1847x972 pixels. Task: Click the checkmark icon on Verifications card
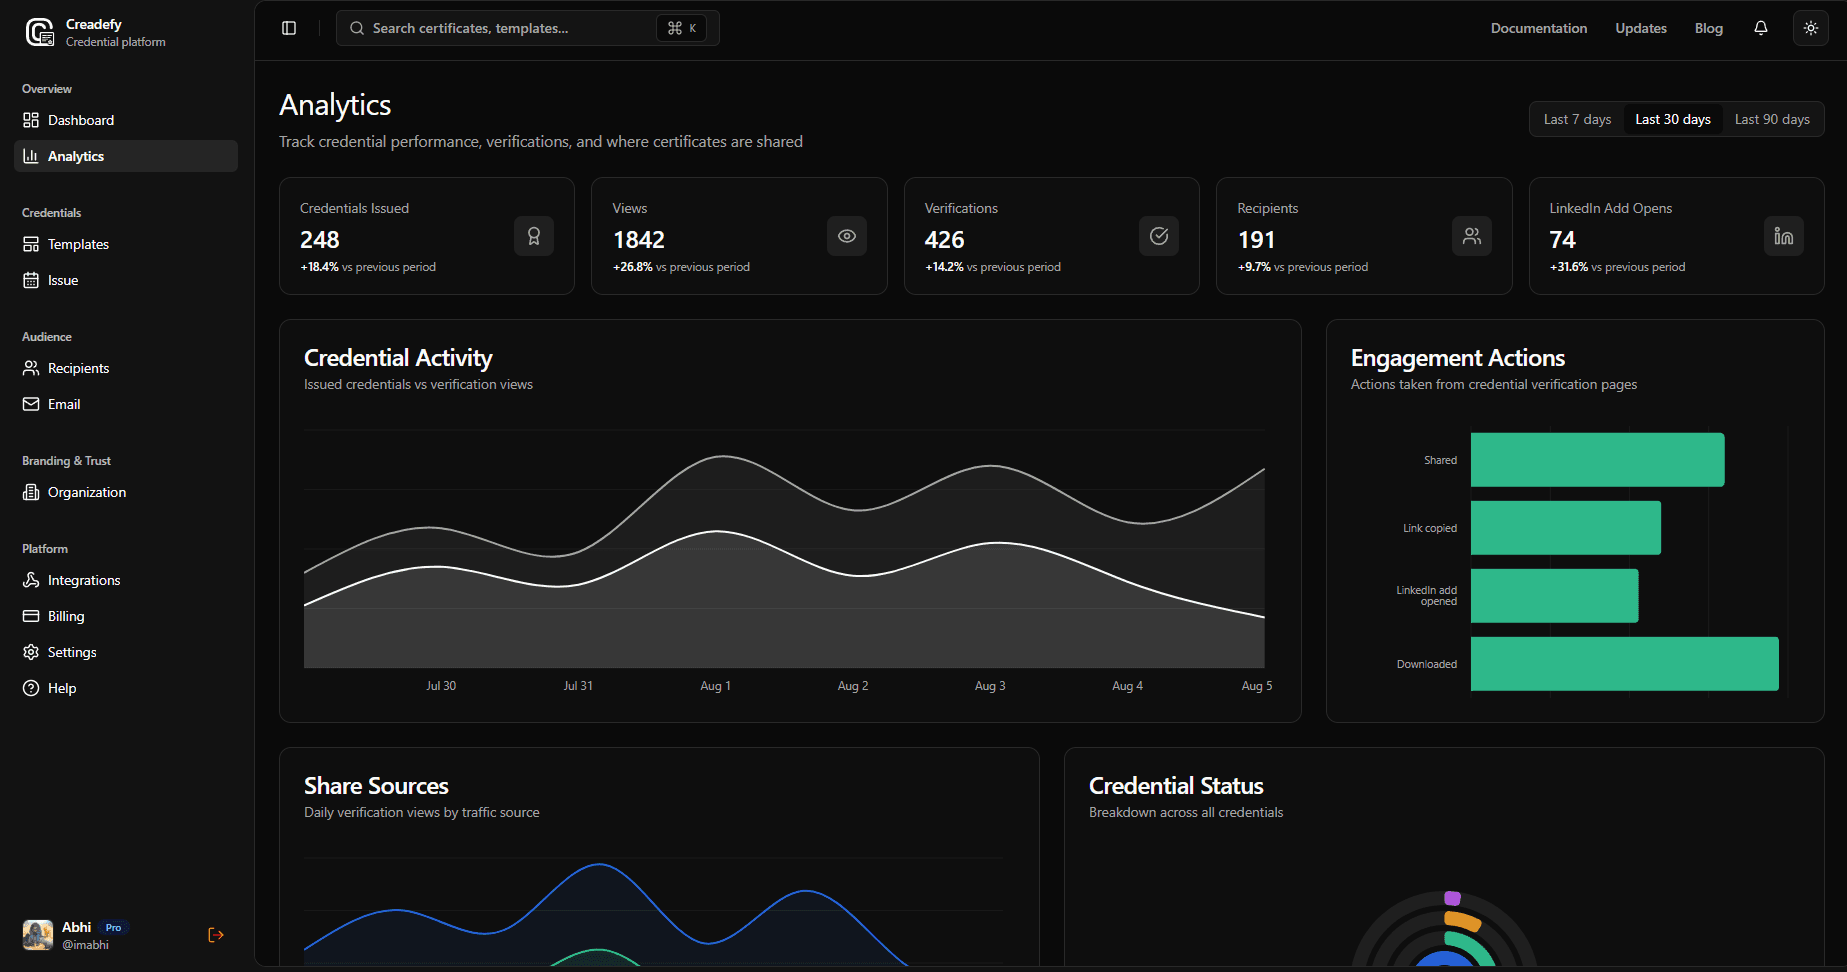click(1159, 236)
